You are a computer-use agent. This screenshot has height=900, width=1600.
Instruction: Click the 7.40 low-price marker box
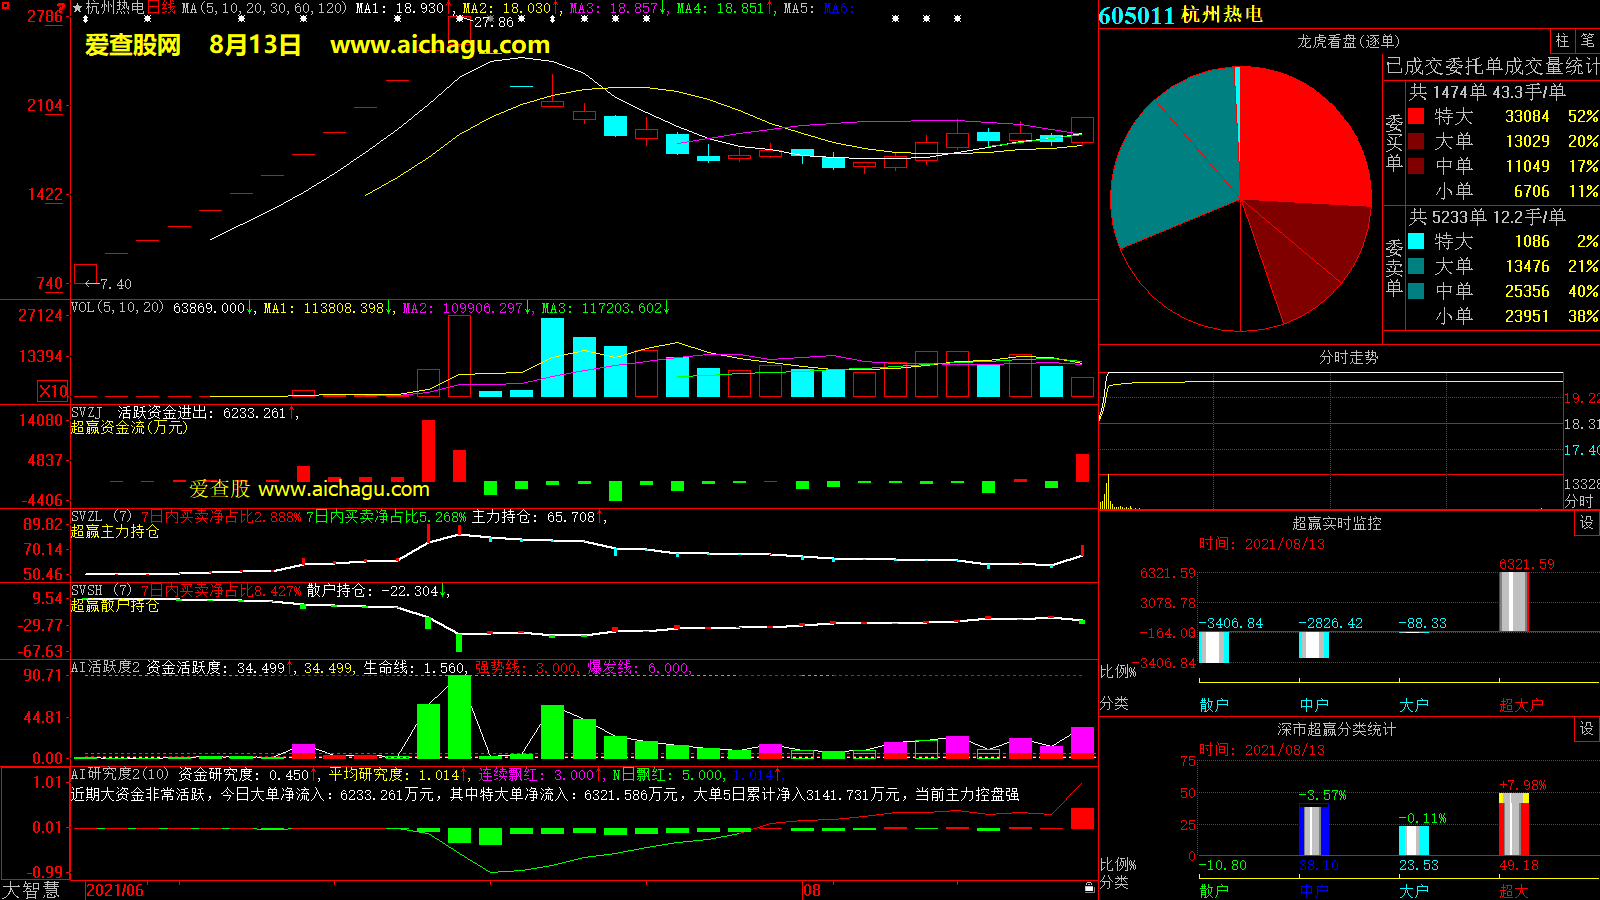click(x=86, y=273)
